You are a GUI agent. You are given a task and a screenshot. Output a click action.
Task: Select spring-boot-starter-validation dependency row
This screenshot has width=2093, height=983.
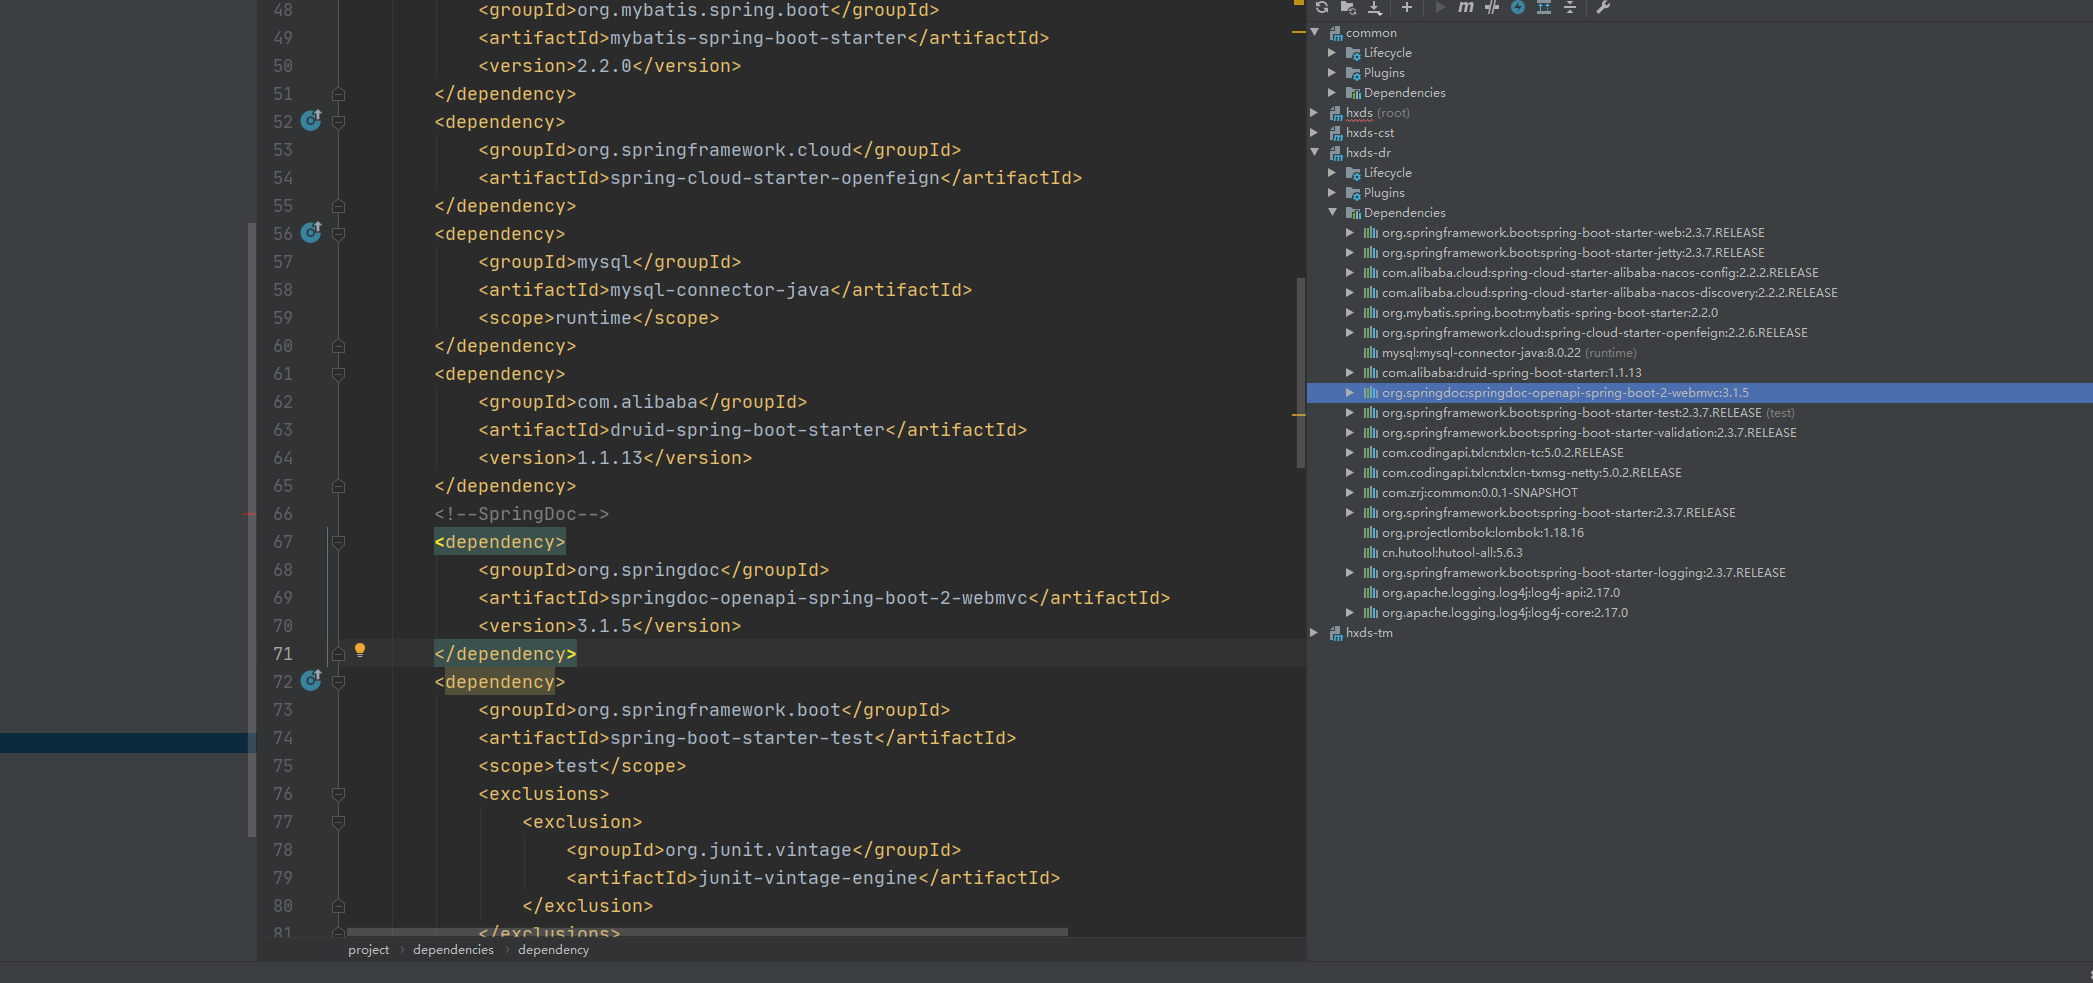pyautogui.click(x=1589, y=433)
